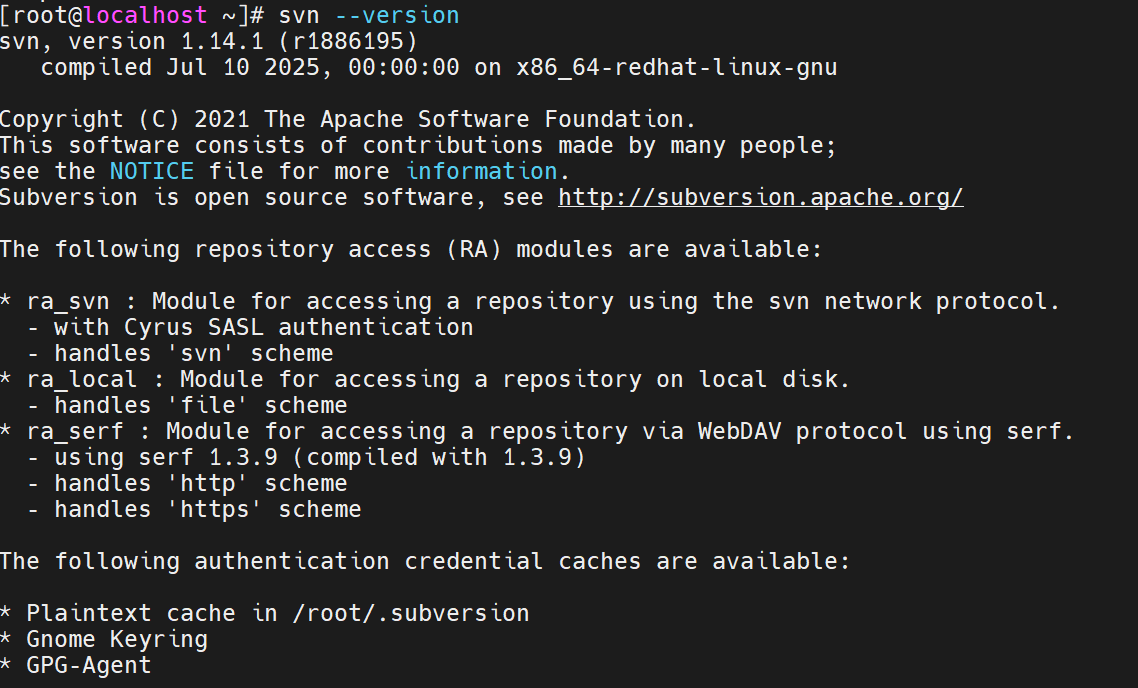Click 'Plaintext cache in /root/.subversion' line

[265, 613]
